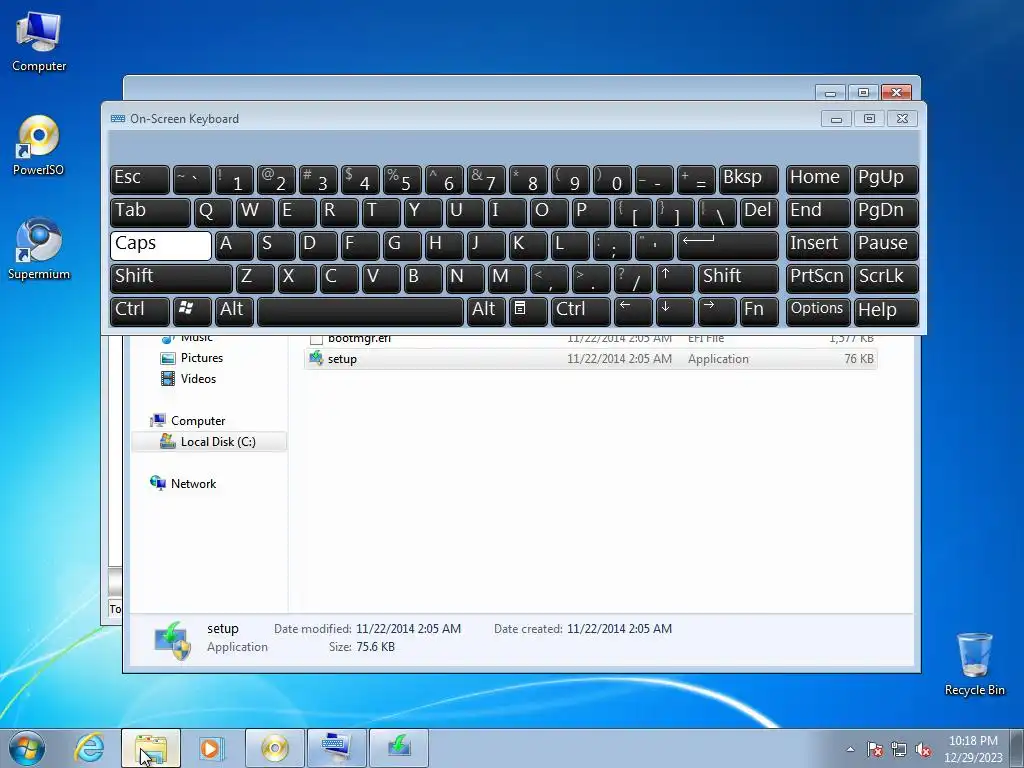This screenshot has width=1024, height=768.
Task: Click the backslash key
Action: click(717, 212)
